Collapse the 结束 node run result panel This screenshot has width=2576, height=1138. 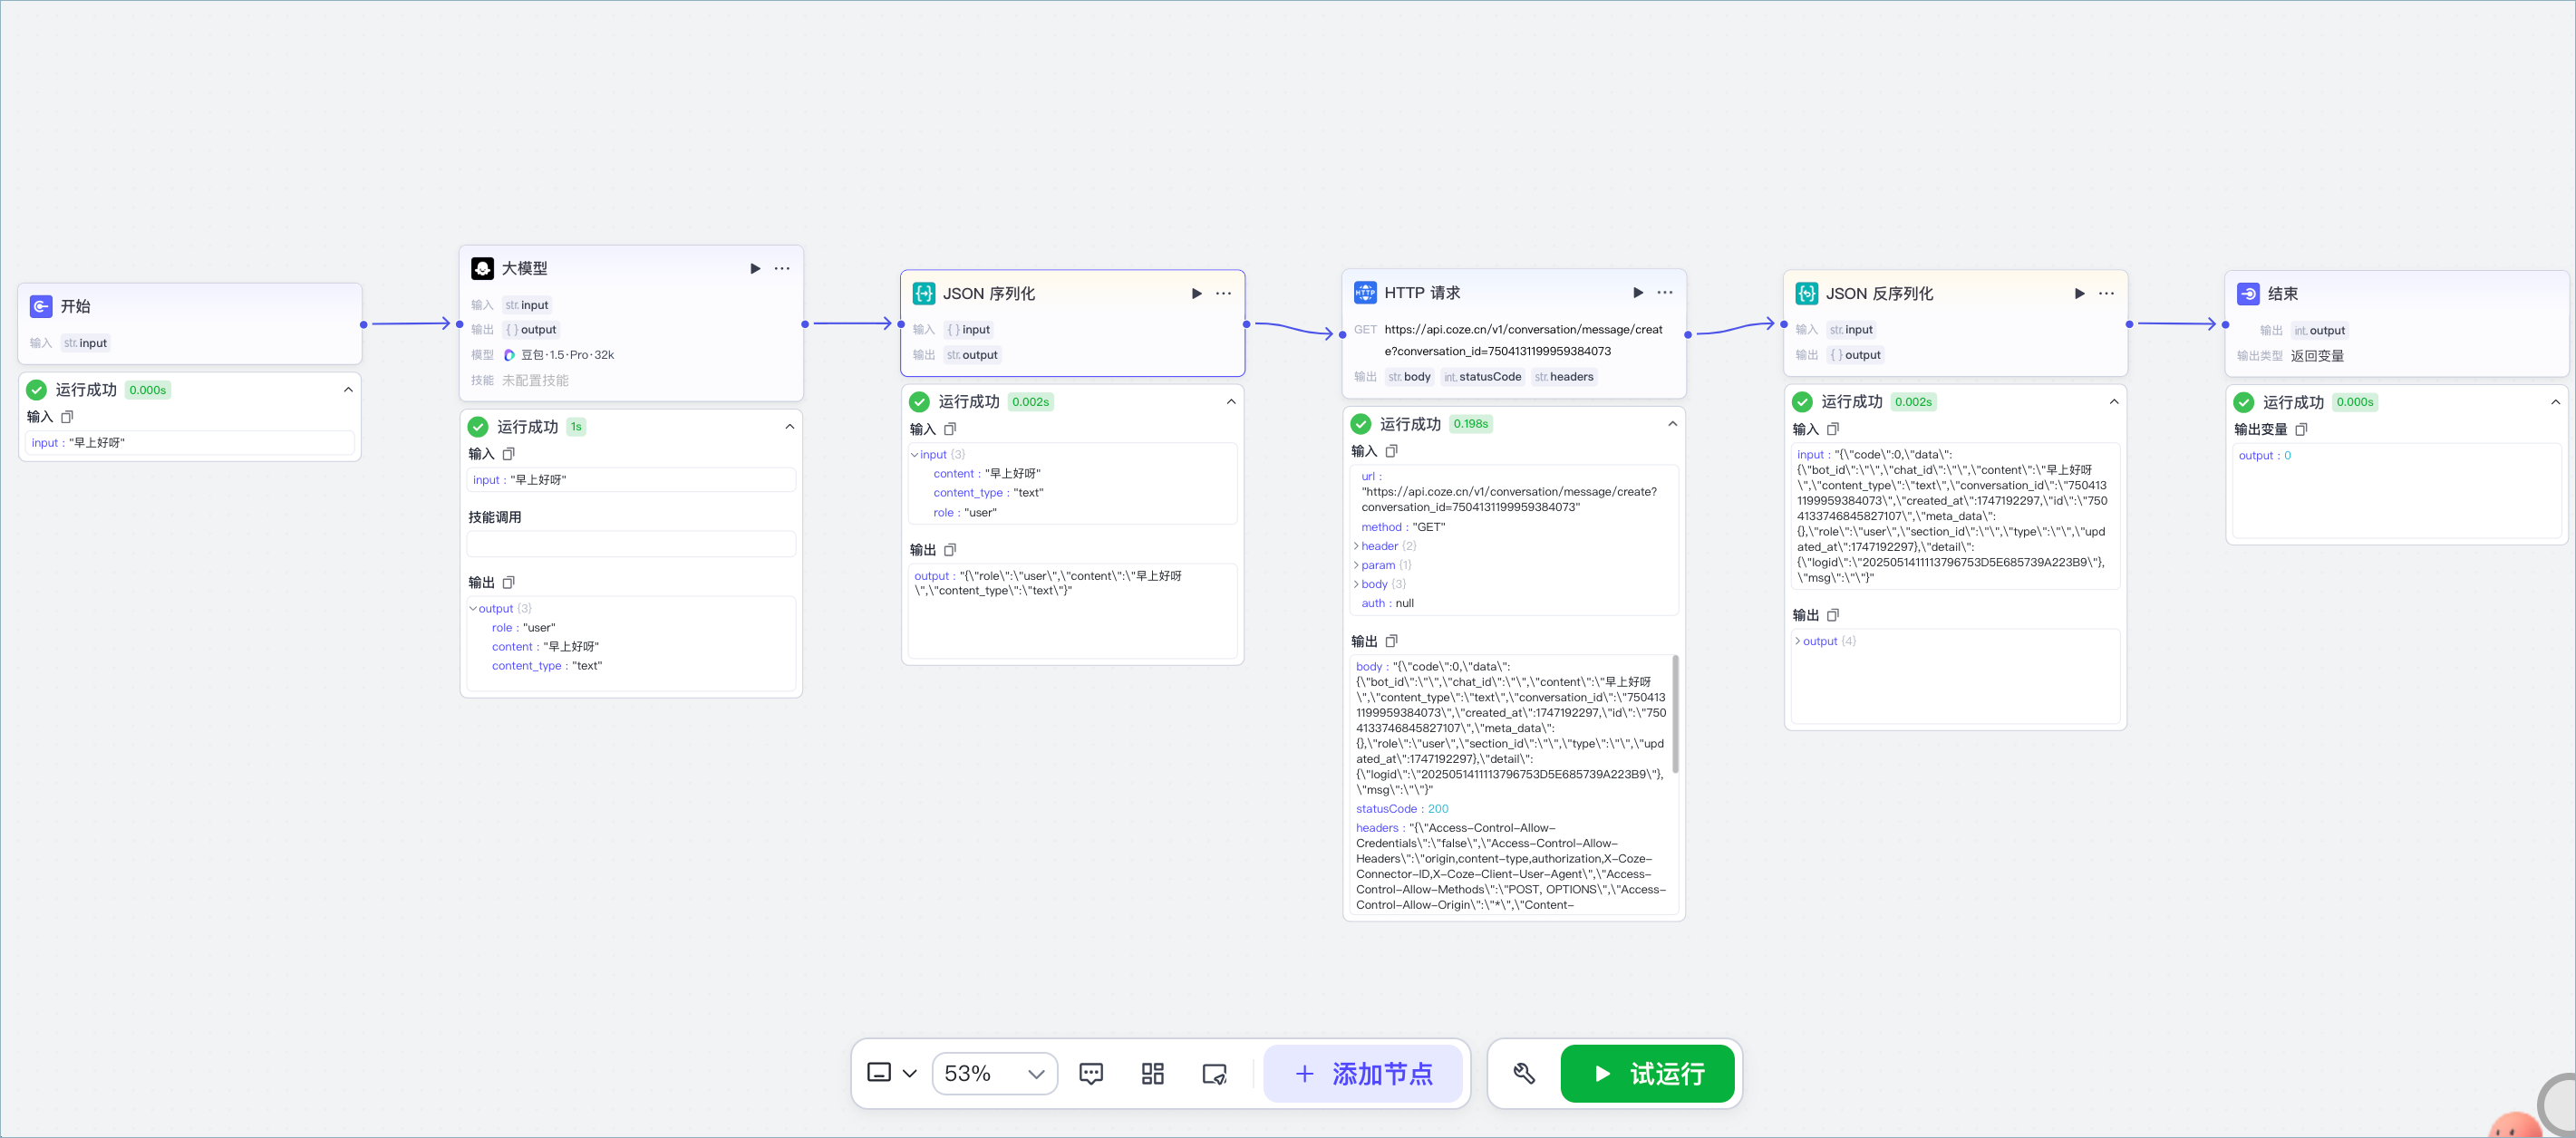coord(2555,402)
